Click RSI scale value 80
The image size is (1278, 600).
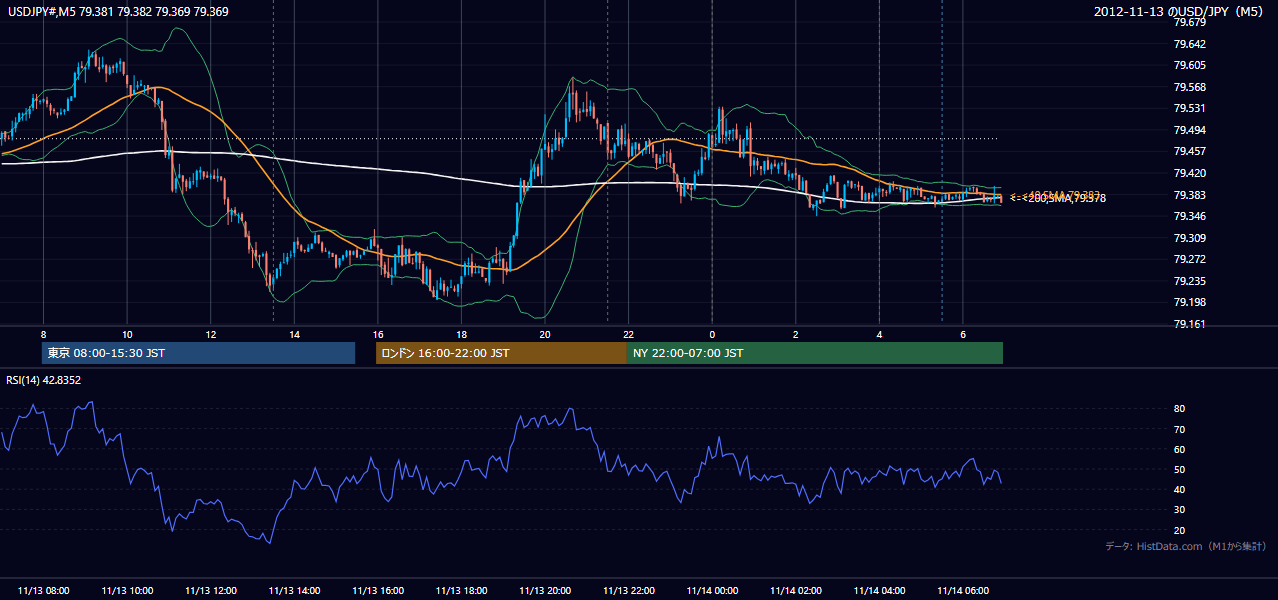coord(1179,409)
